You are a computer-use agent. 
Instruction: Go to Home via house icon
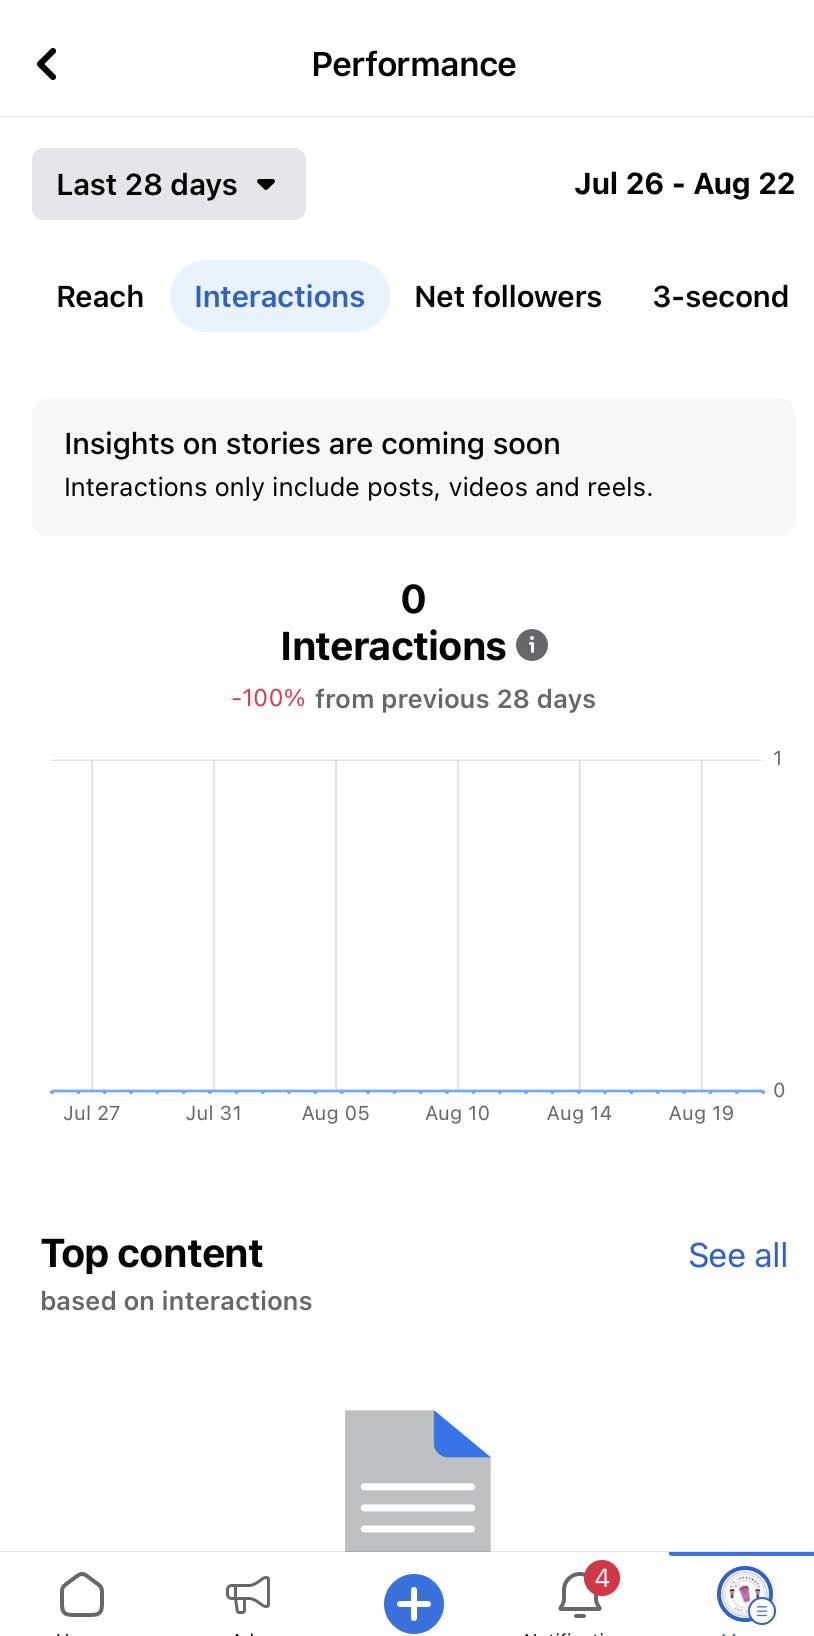click(x=82, y=1595)
